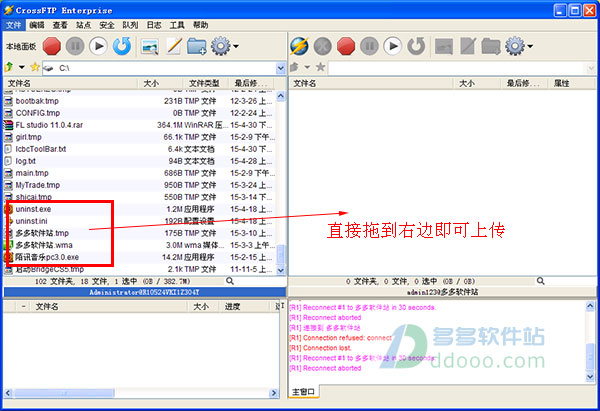Click the search magnifier in local status bar

(x=230, y=281)
